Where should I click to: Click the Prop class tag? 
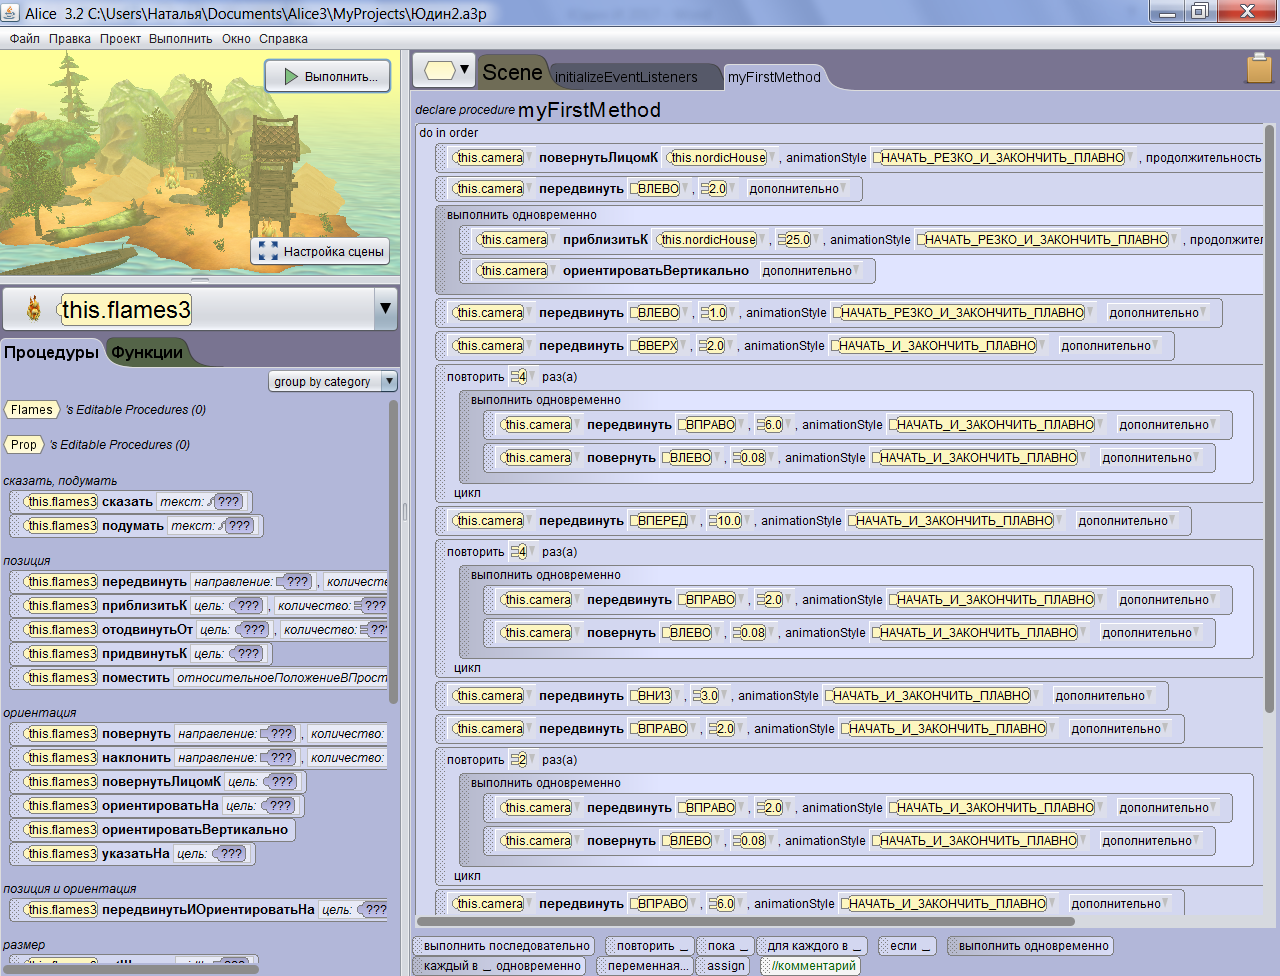(x=24, y=445)
